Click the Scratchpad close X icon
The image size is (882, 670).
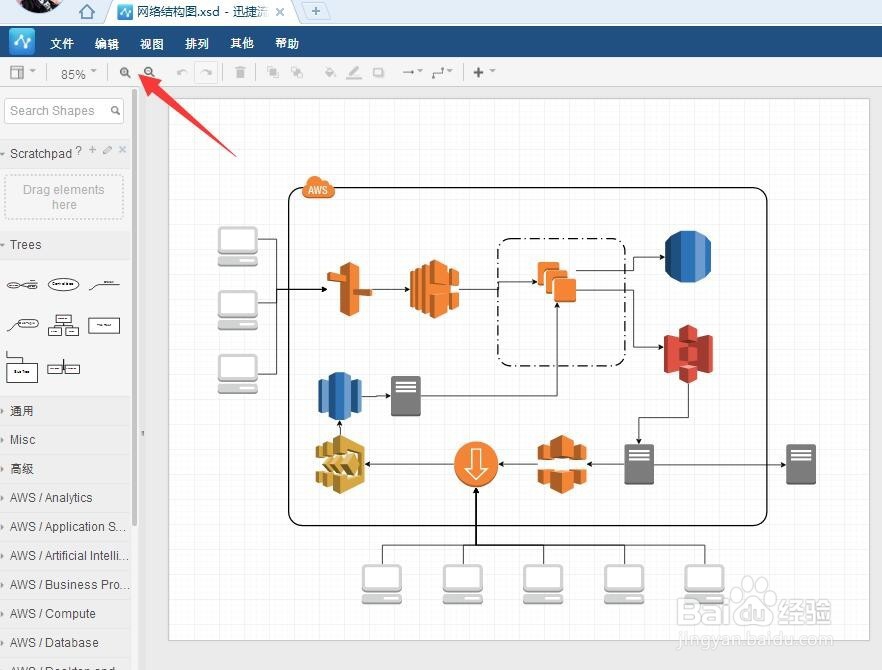[123, 150]
